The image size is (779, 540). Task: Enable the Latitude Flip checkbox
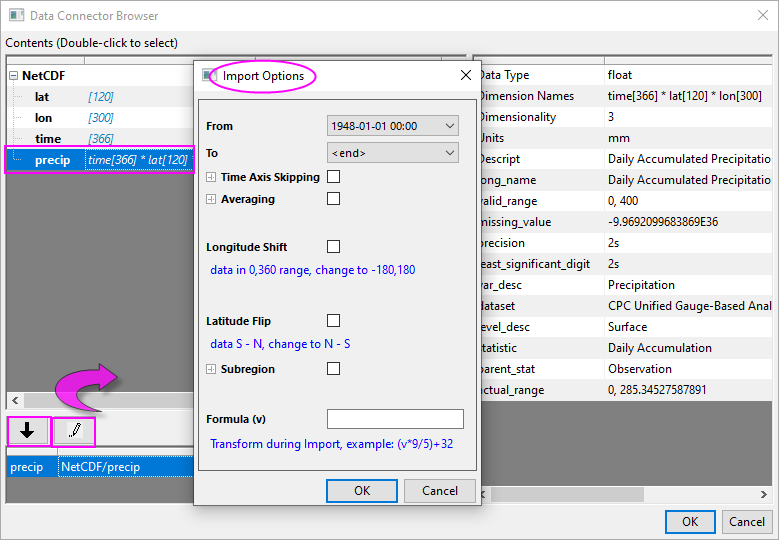(333, 321)
